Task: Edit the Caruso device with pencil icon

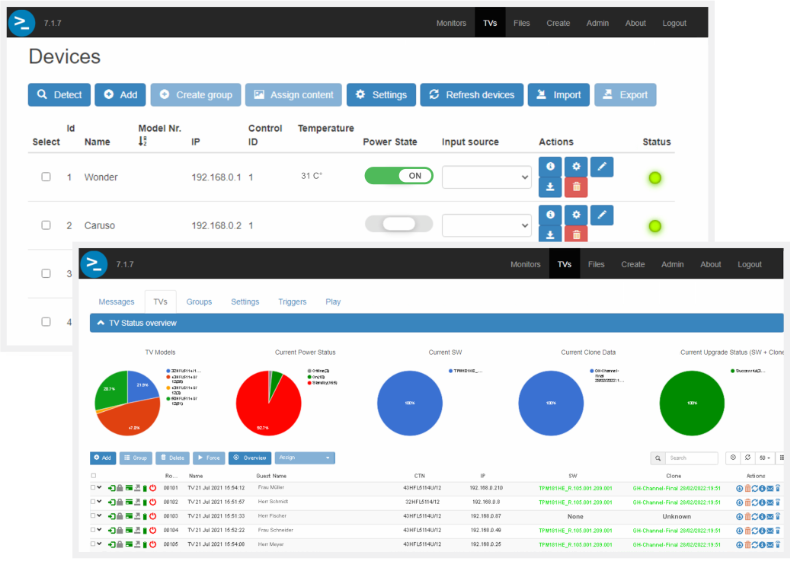Action: (x=602, y=215)
